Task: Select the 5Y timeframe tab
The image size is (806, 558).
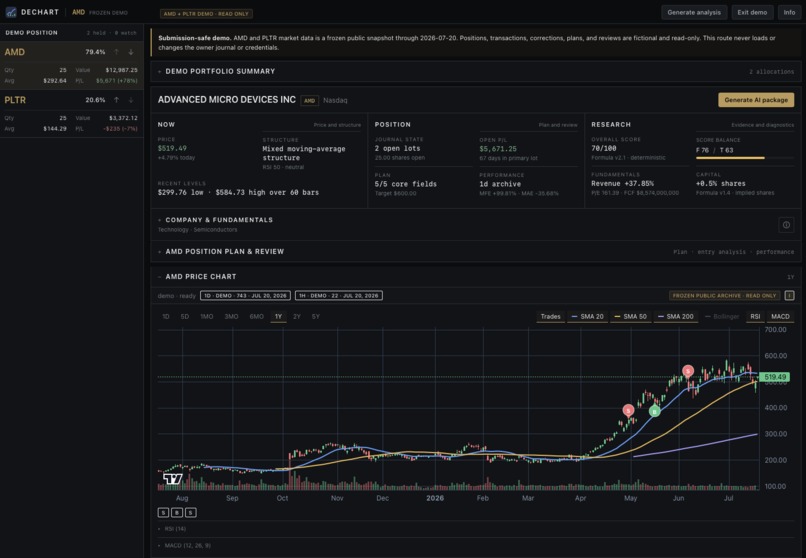Action: 316,317
